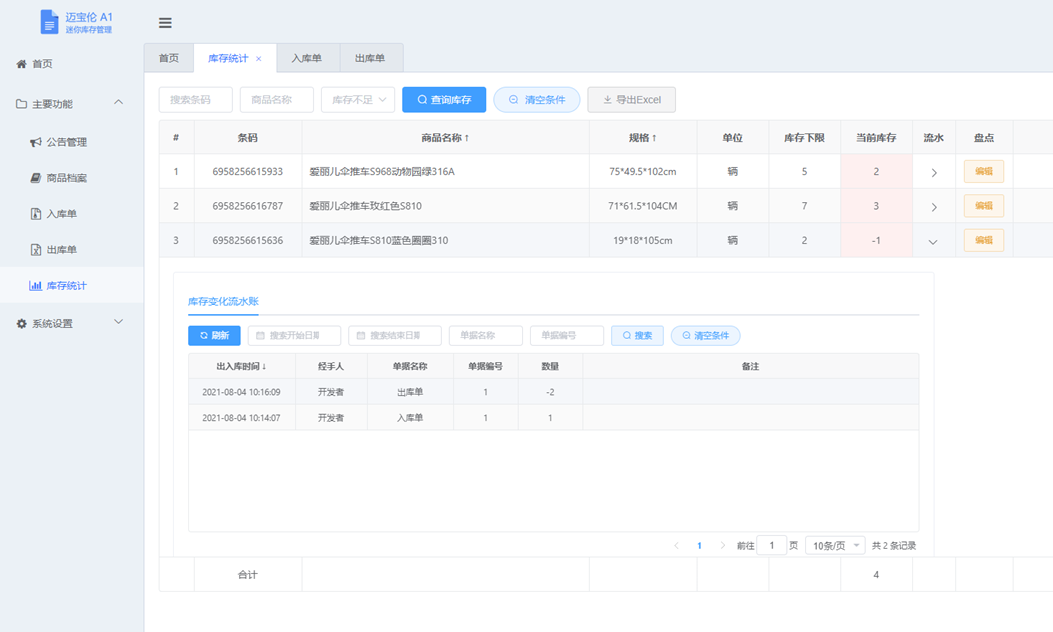
Task: Click the 迈宝伦 A1 logo icon
Action: [x=49, y=21]
